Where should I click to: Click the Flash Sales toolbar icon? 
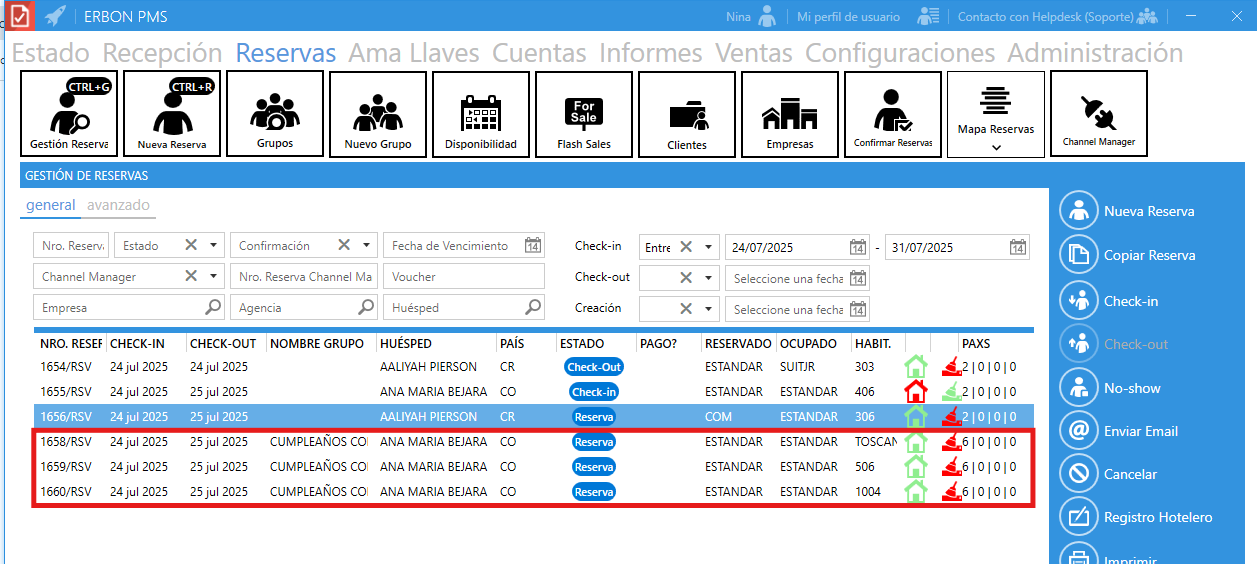(584, 114)
